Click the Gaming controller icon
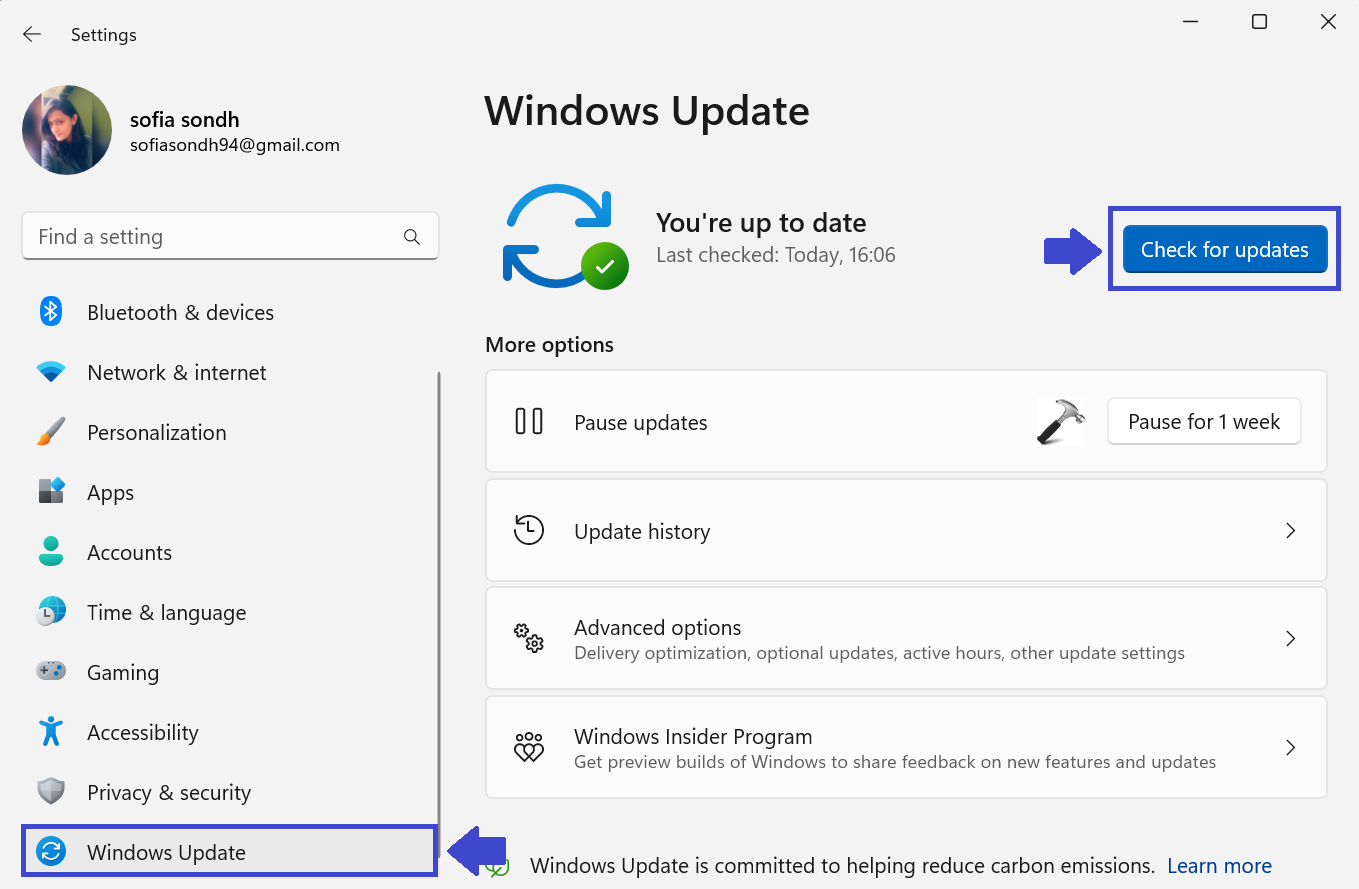The height and width of the screenshot is (889, 1359). pos(51,671)
